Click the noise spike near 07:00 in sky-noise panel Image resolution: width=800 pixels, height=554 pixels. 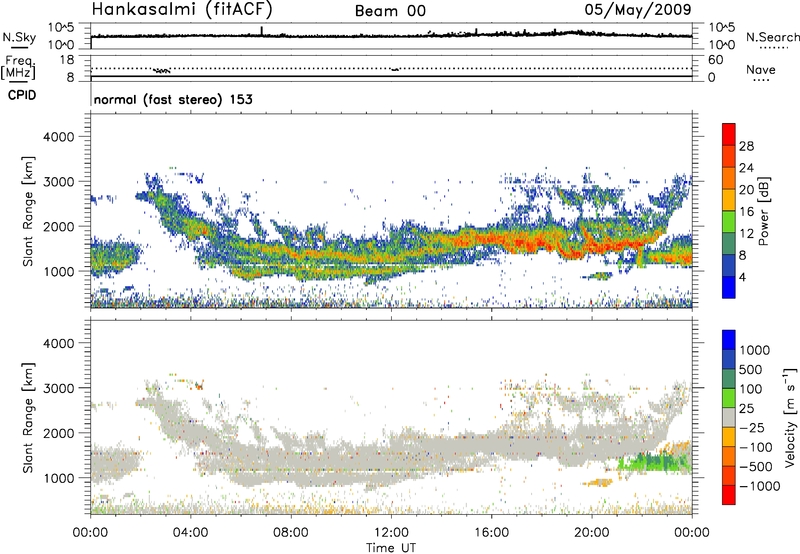(262, 31)
